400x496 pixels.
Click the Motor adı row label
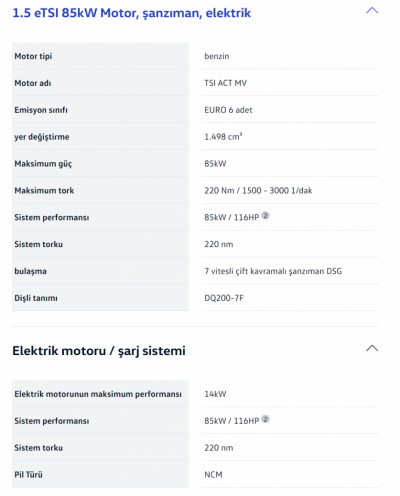[x=33, y=83]
